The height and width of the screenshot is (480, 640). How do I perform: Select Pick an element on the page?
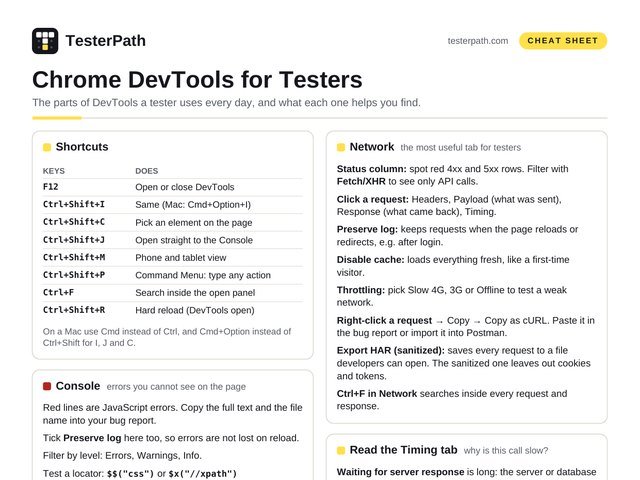[193, 222]
